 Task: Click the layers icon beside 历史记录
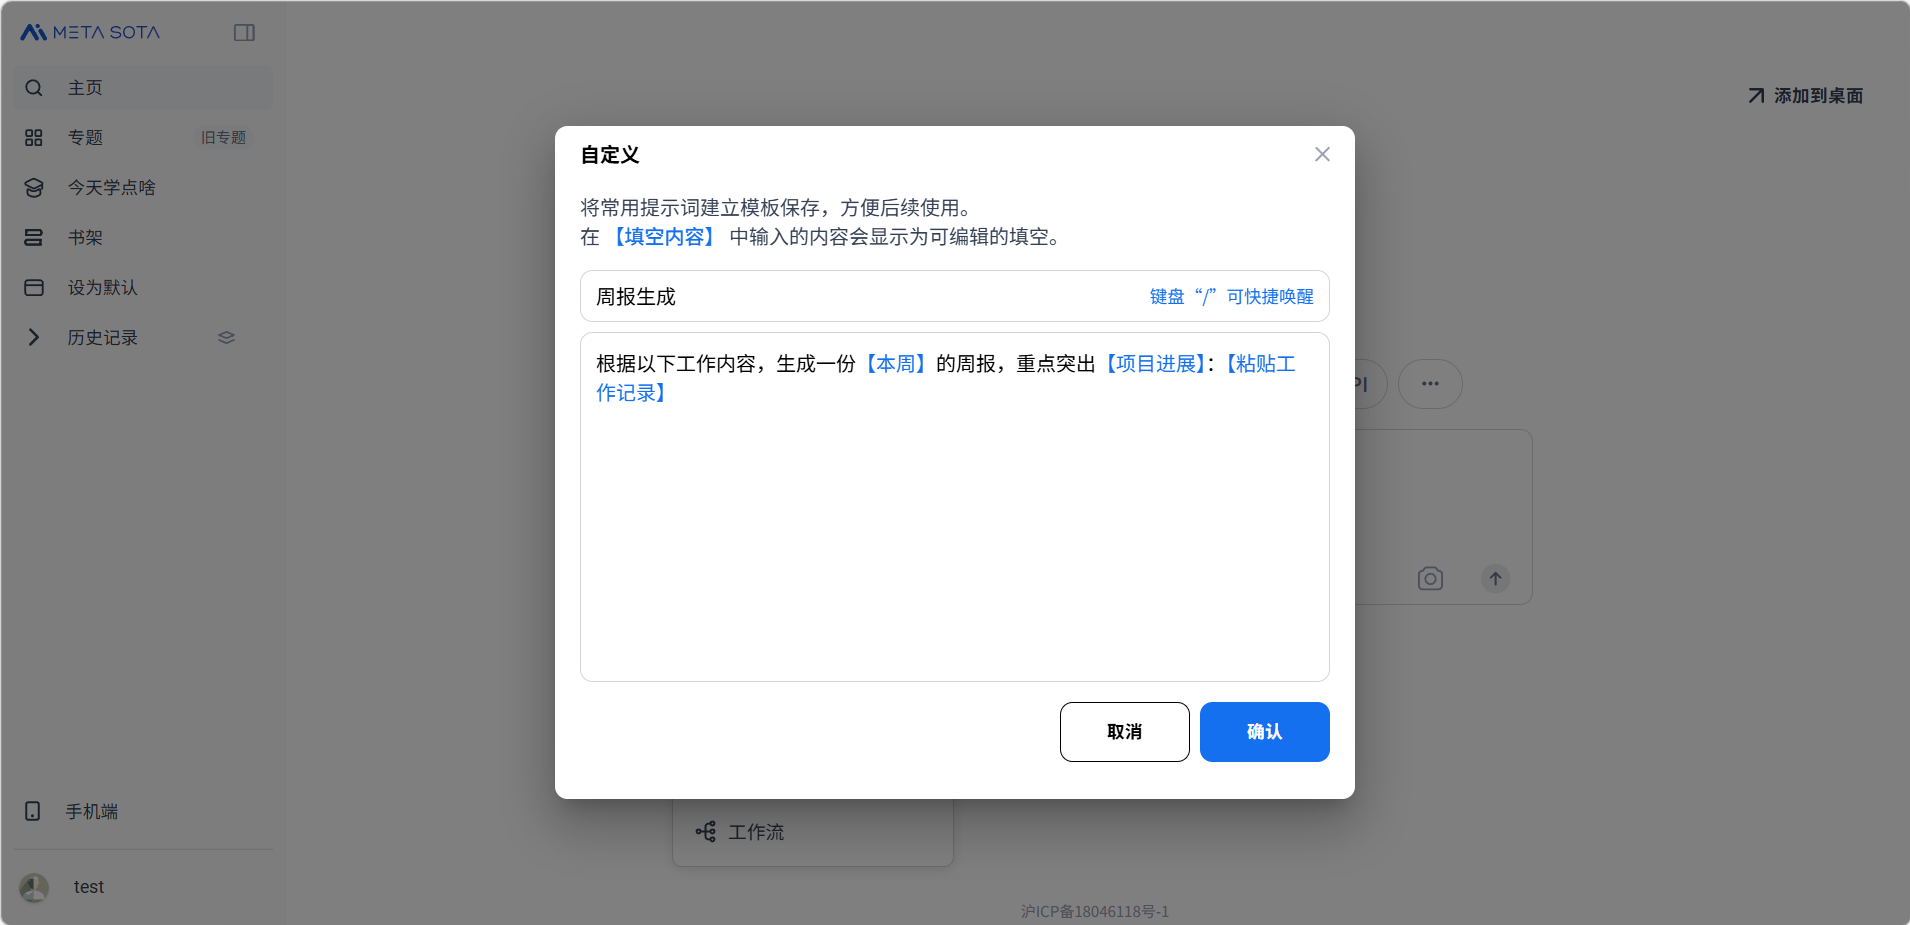226,338
